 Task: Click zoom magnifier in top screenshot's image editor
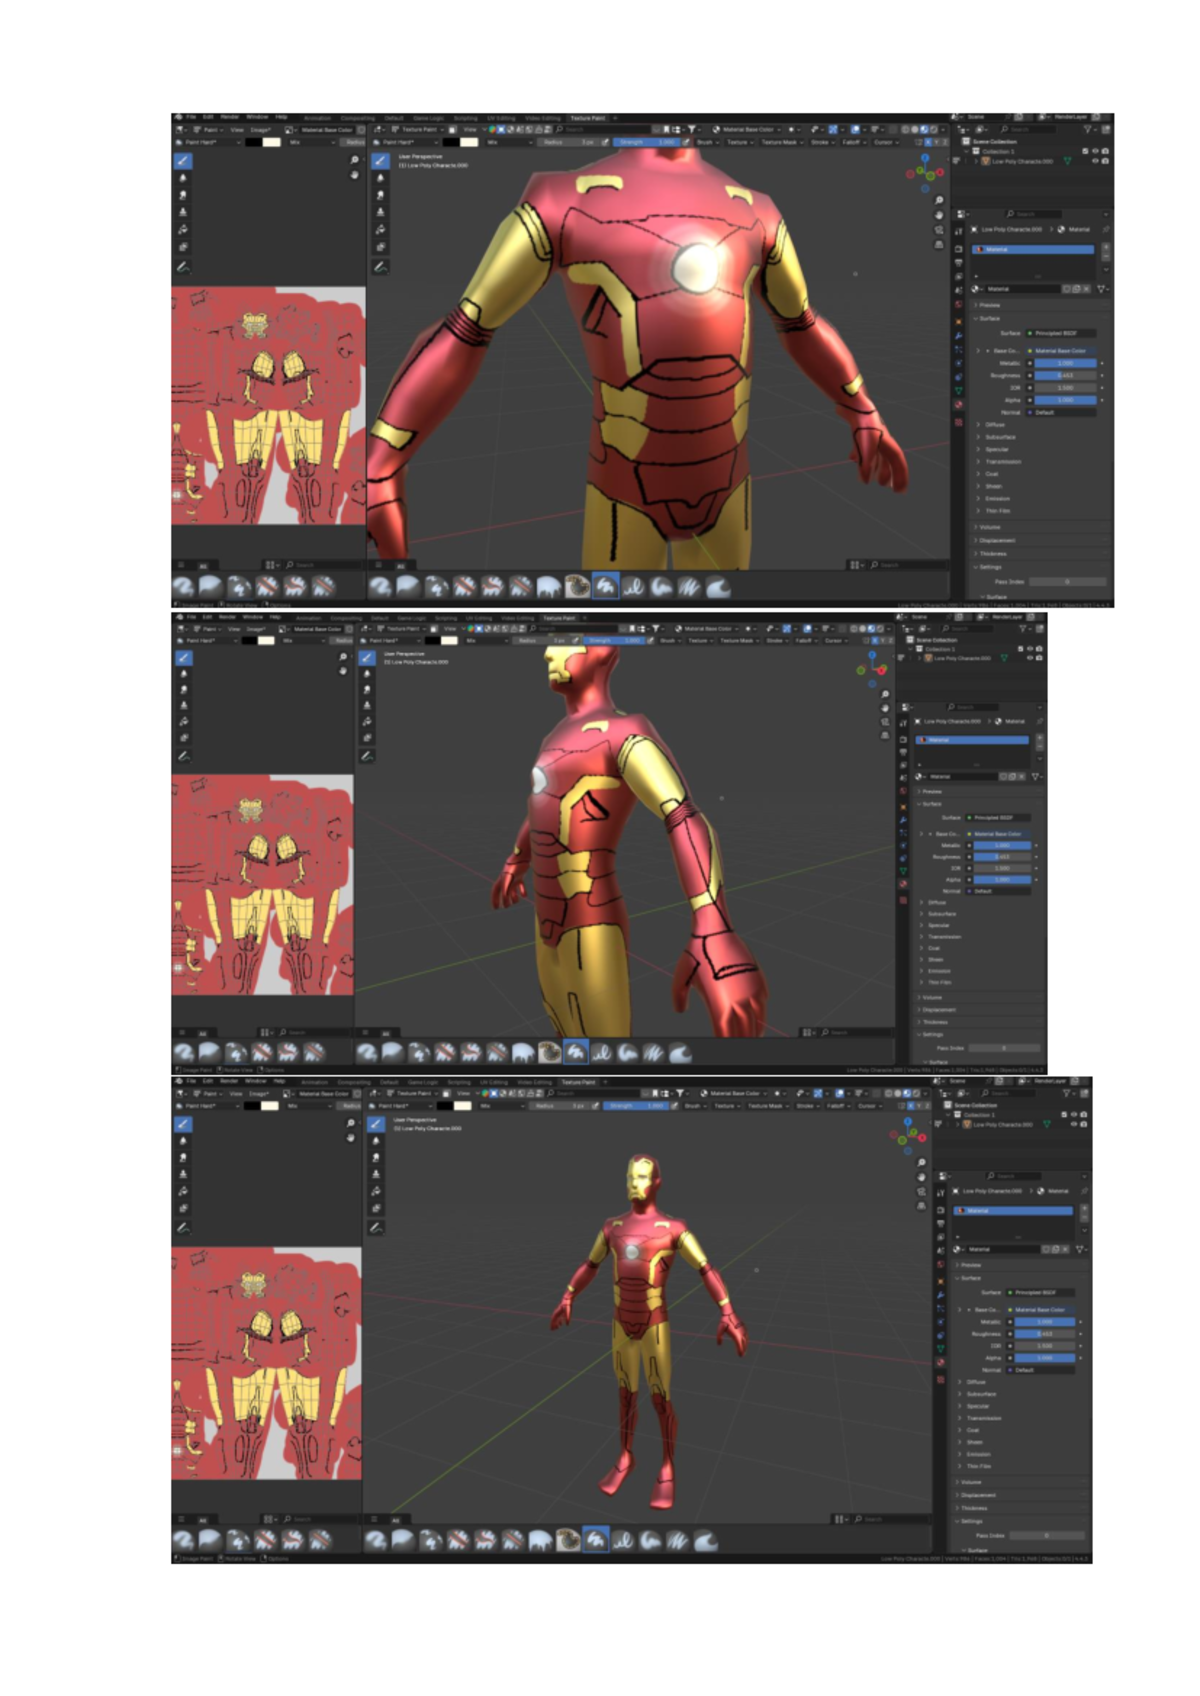point(354,160)
